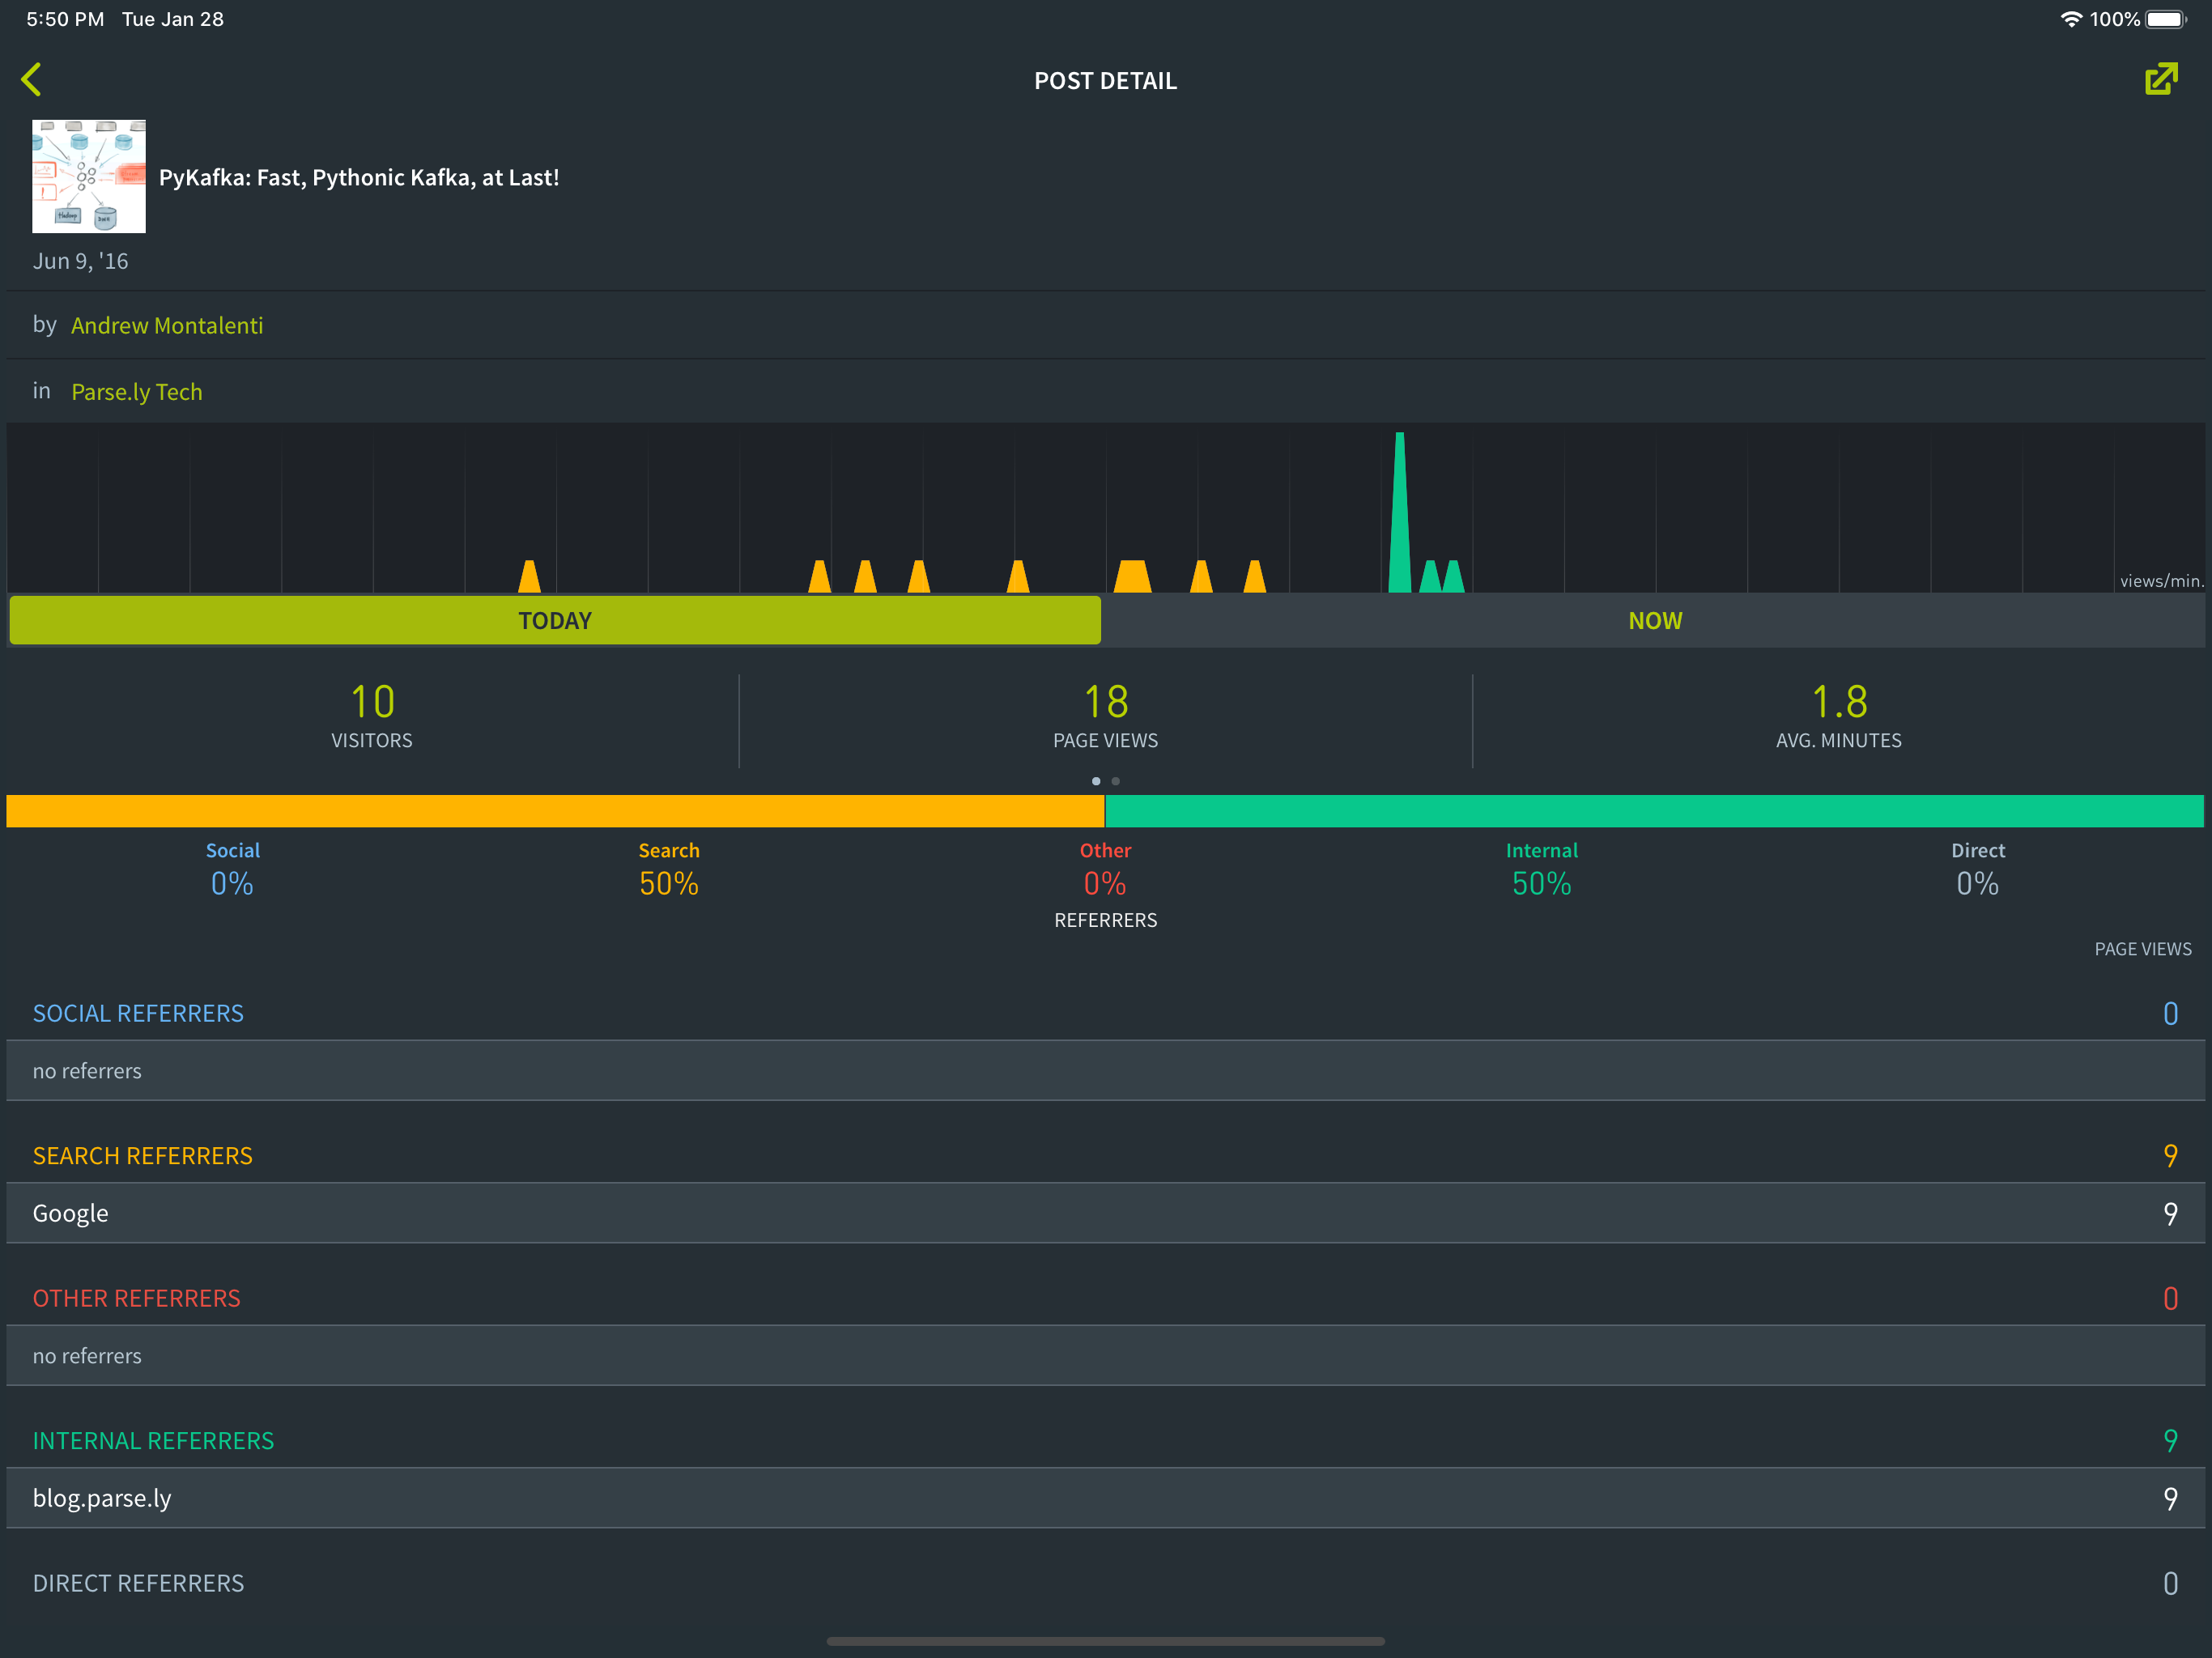Tap 'no referrers' row under Social Referrers
Screen dimensions: 2212x1658
tap(1105, 1071)
